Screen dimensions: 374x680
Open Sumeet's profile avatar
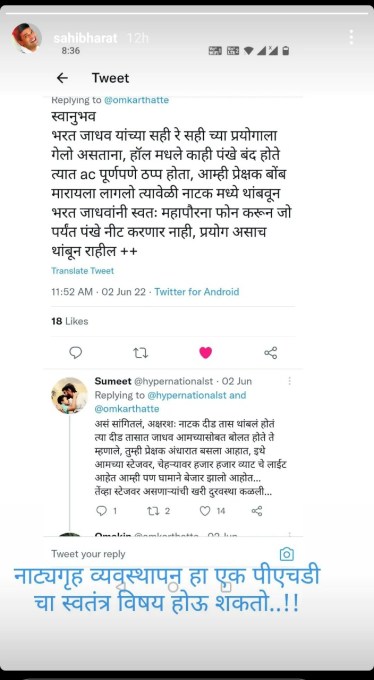point(69,396)
